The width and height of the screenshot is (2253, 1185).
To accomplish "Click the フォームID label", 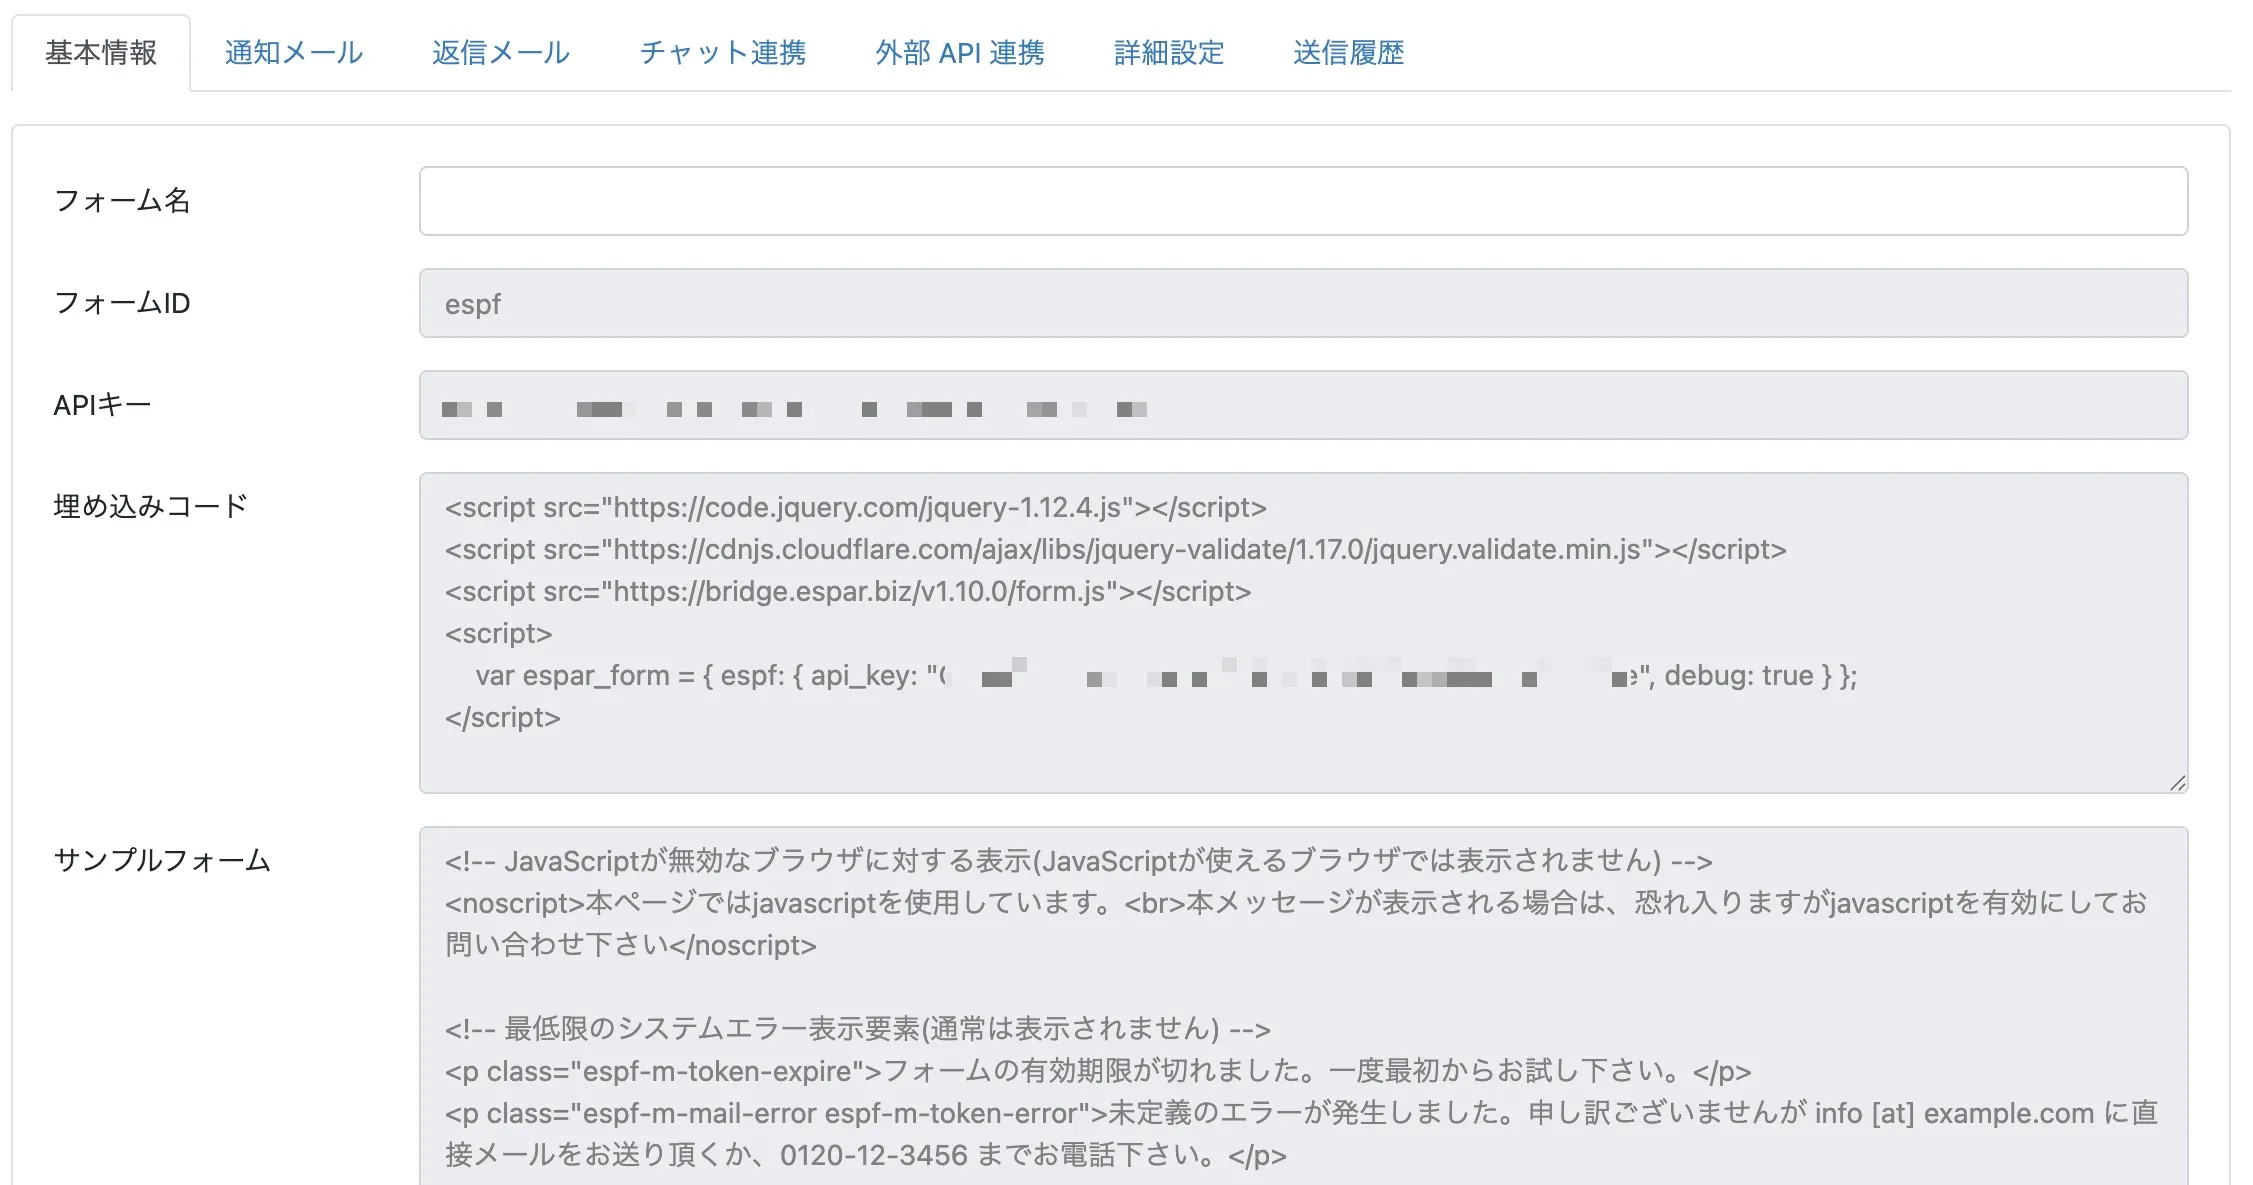I will pyautogui.click(x=122, y=303).
